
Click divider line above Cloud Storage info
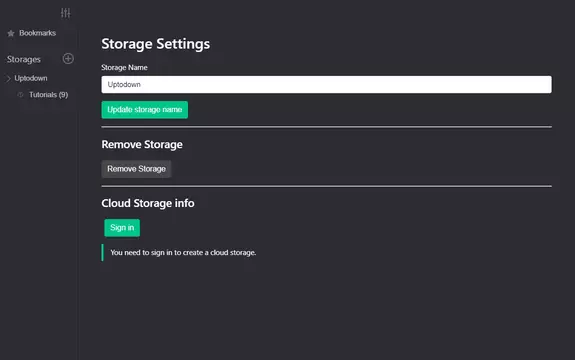coord(326,186)
